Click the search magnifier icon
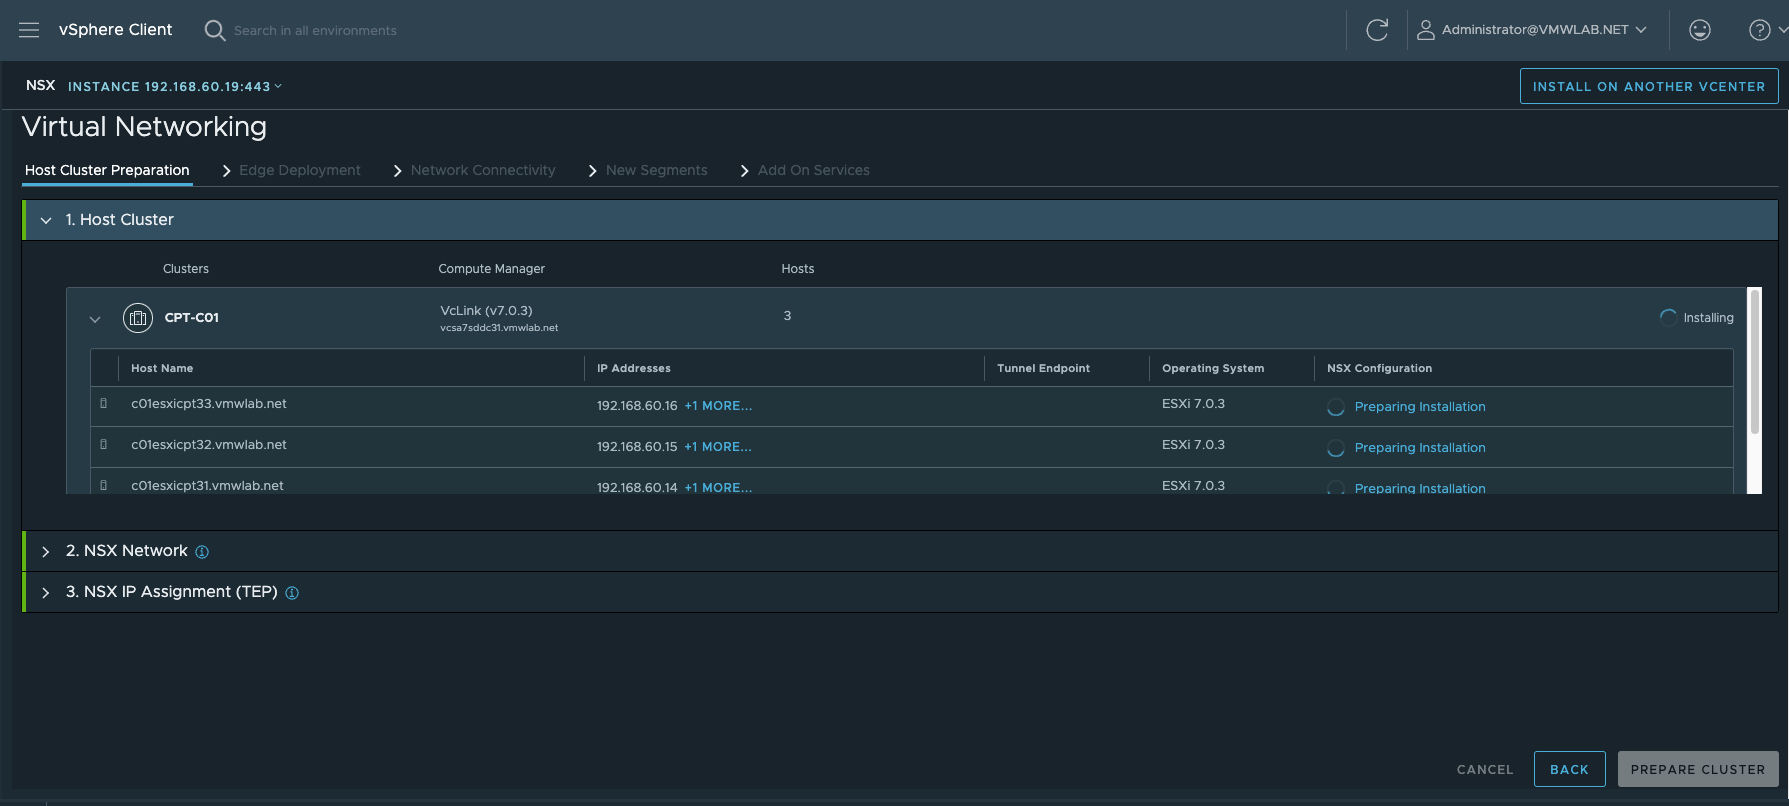Screen dimensions: 1789x806 214,30
